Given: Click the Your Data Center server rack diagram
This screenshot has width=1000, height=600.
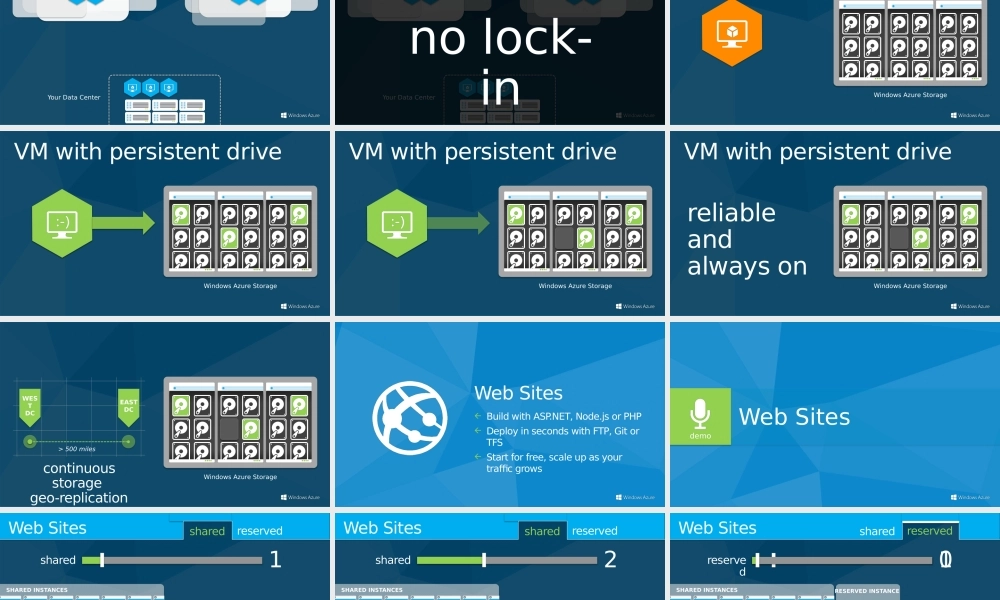Looking at the screenshot, I should [x=164, y=100].
